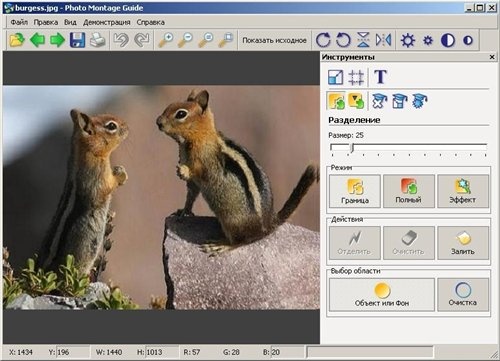Open the Справка menu

pos(150,22)
